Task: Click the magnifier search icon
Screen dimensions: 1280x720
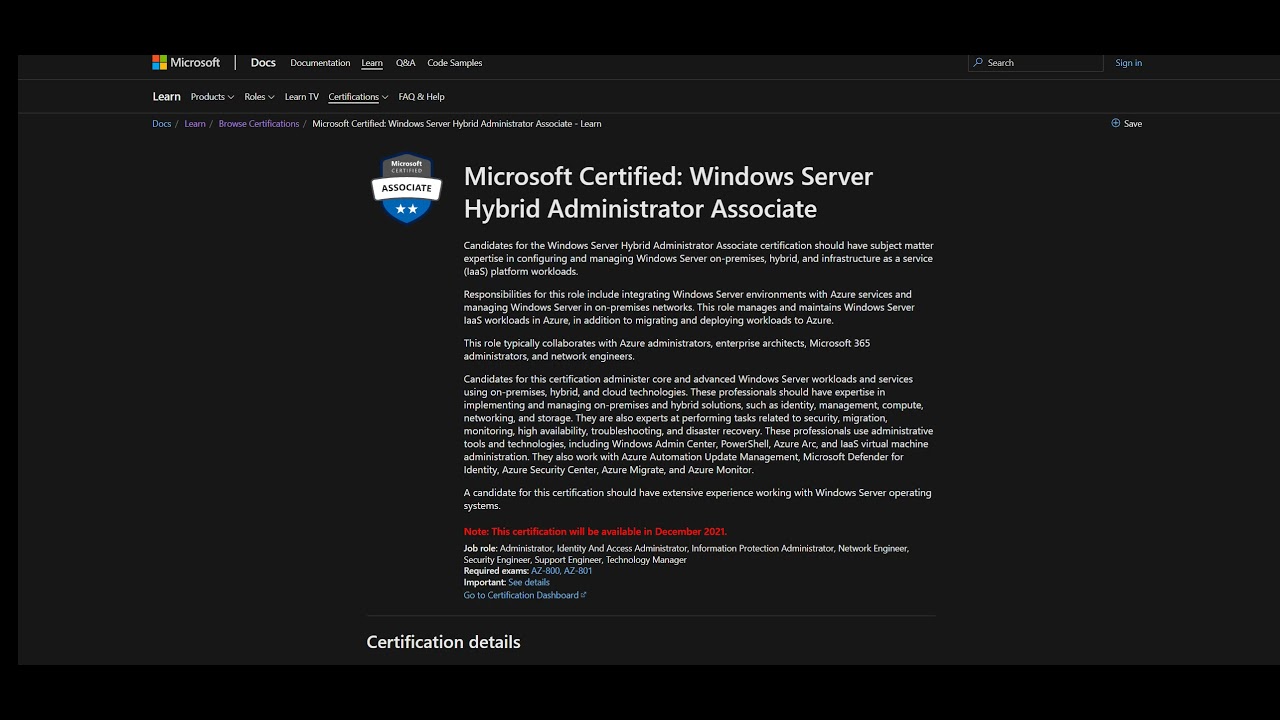Action: point(978,63)
